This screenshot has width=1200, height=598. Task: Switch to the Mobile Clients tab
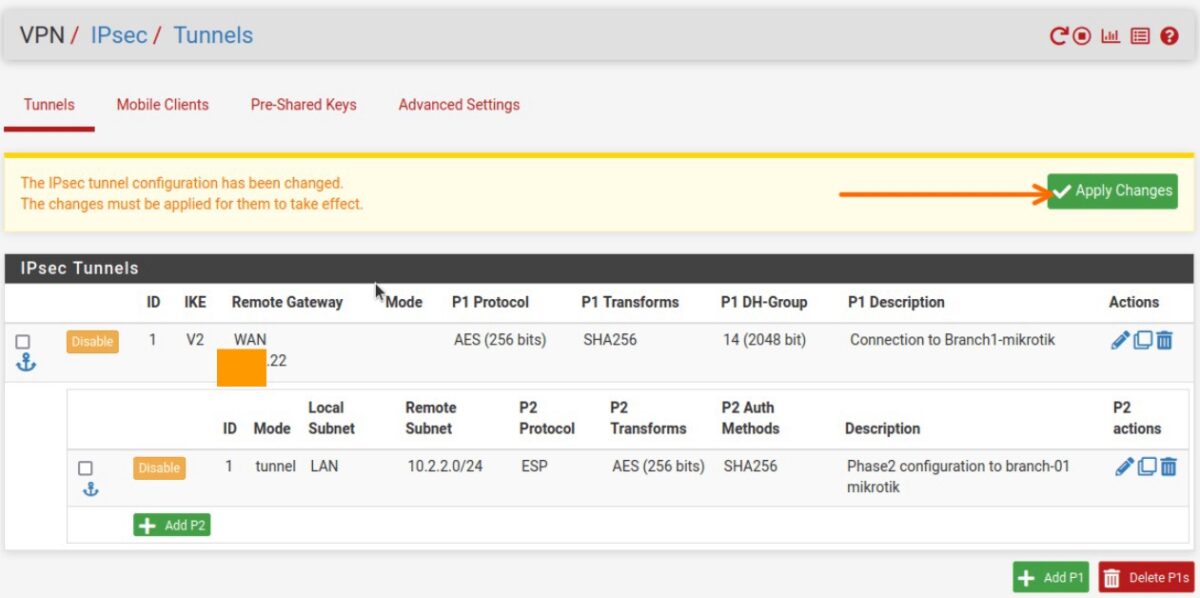point(162,104)
